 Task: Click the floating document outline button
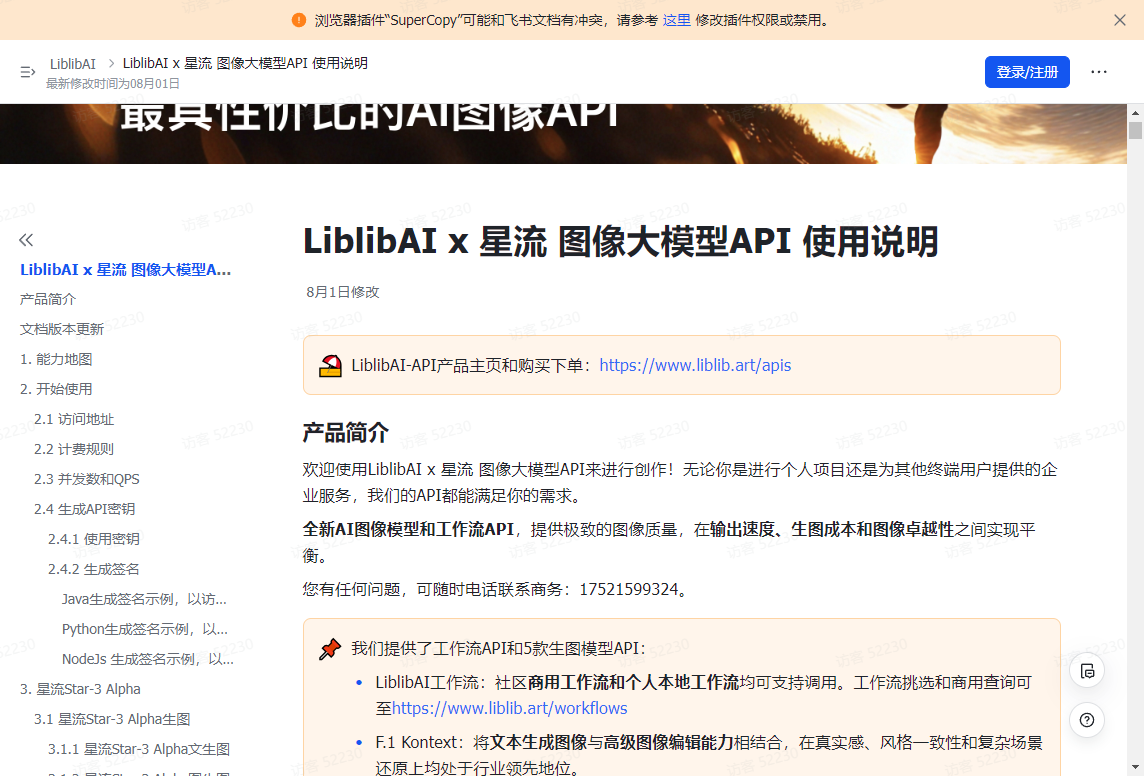pyautogui.click(x=1087, y=671)
